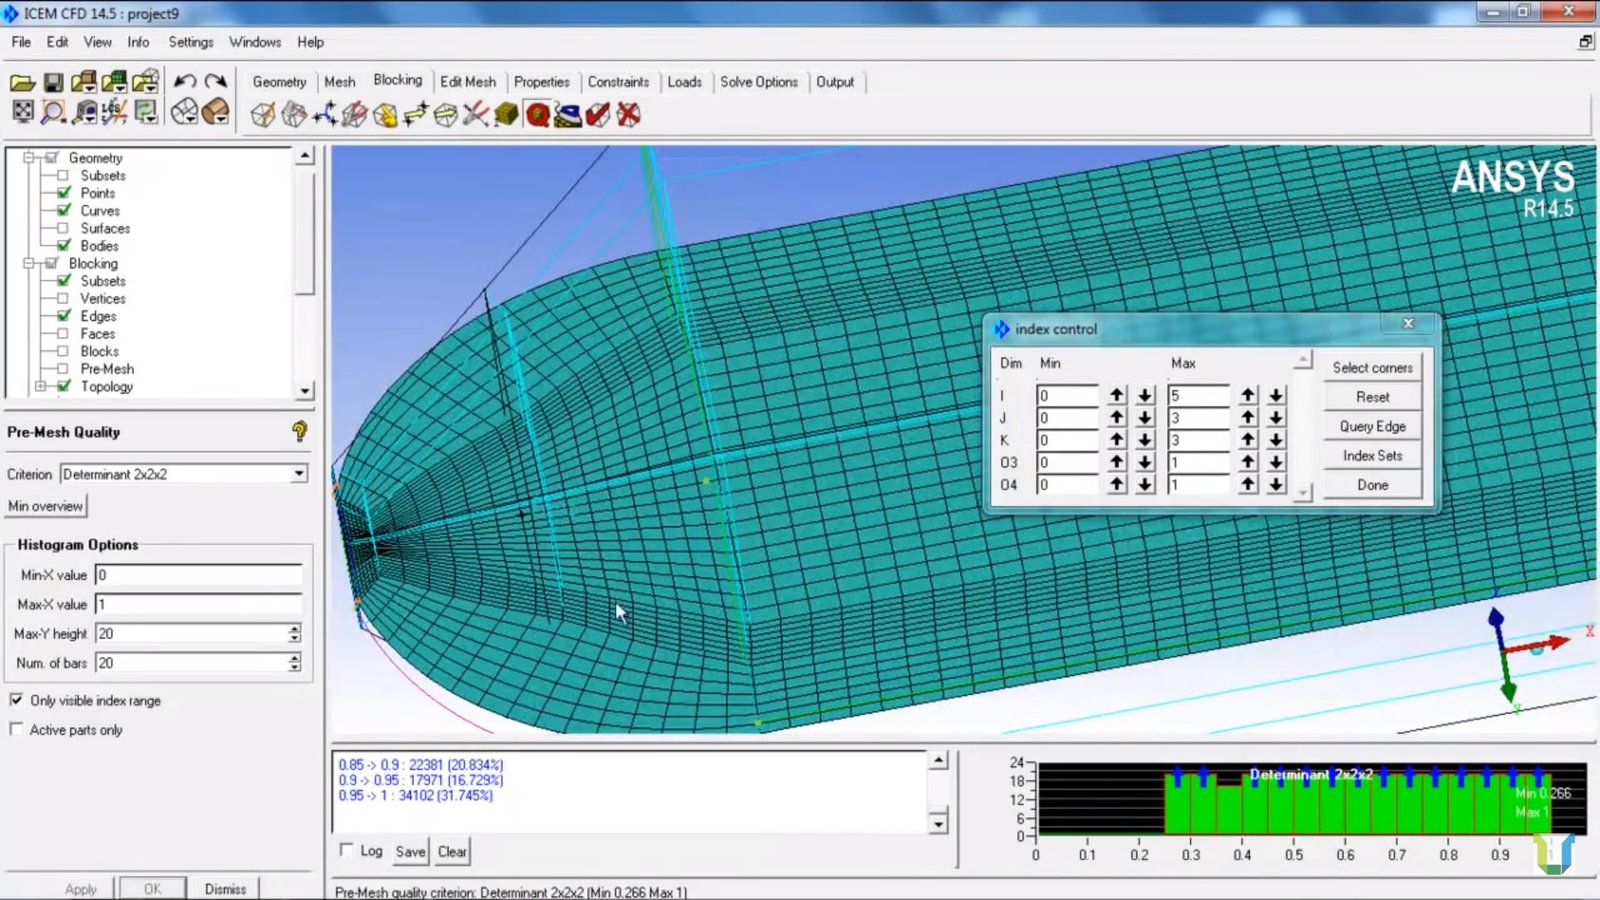Select Create Block tool

pos(263,115)
